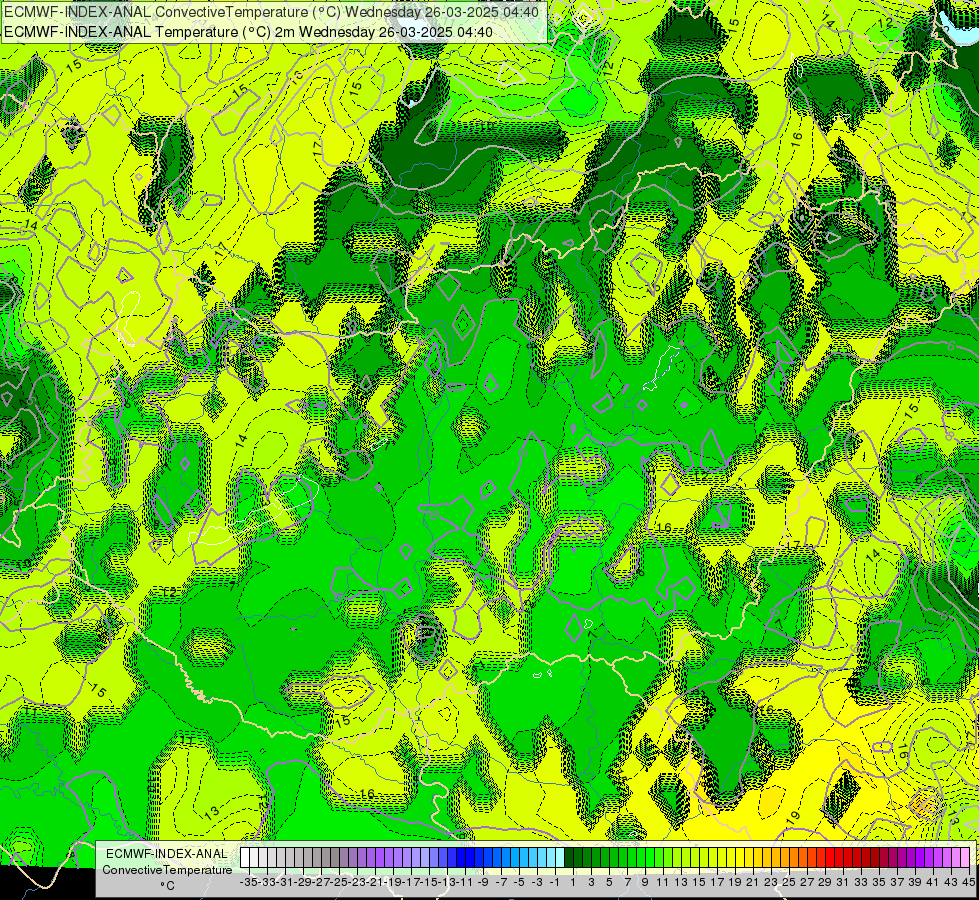Click the 15 legend tick value
This screenshot has width=979, height=900.
point(699,882)
